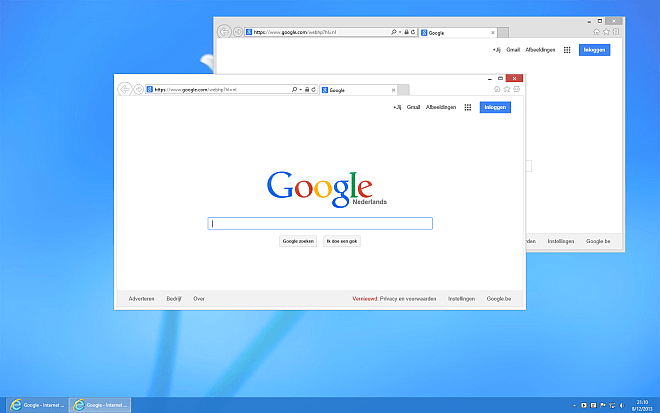
Task: Open the address bar dropdown in the background window
Action: coord(400,32)
